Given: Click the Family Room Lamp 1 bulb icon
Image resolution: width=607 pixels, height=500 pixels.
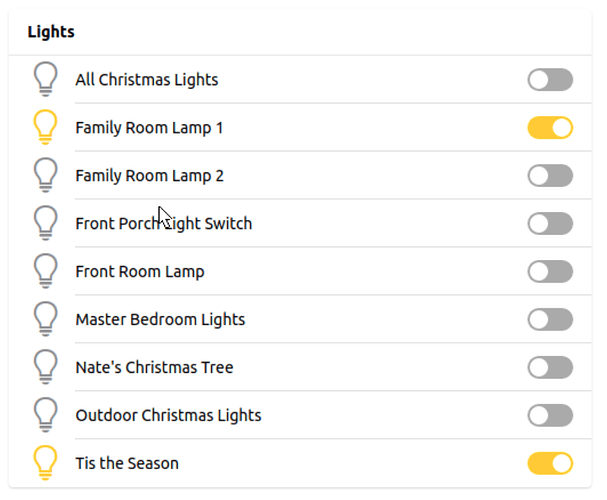Looking at the screenshot, I should 45,127.
